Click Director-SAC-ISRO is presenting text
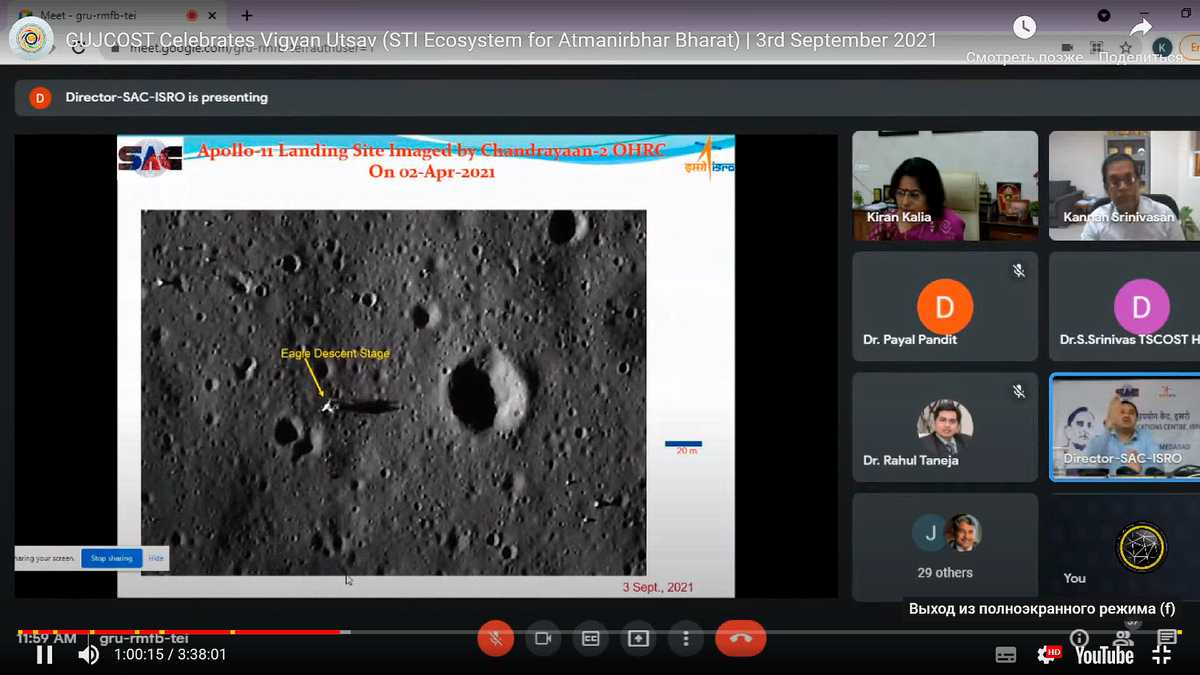 167,98
